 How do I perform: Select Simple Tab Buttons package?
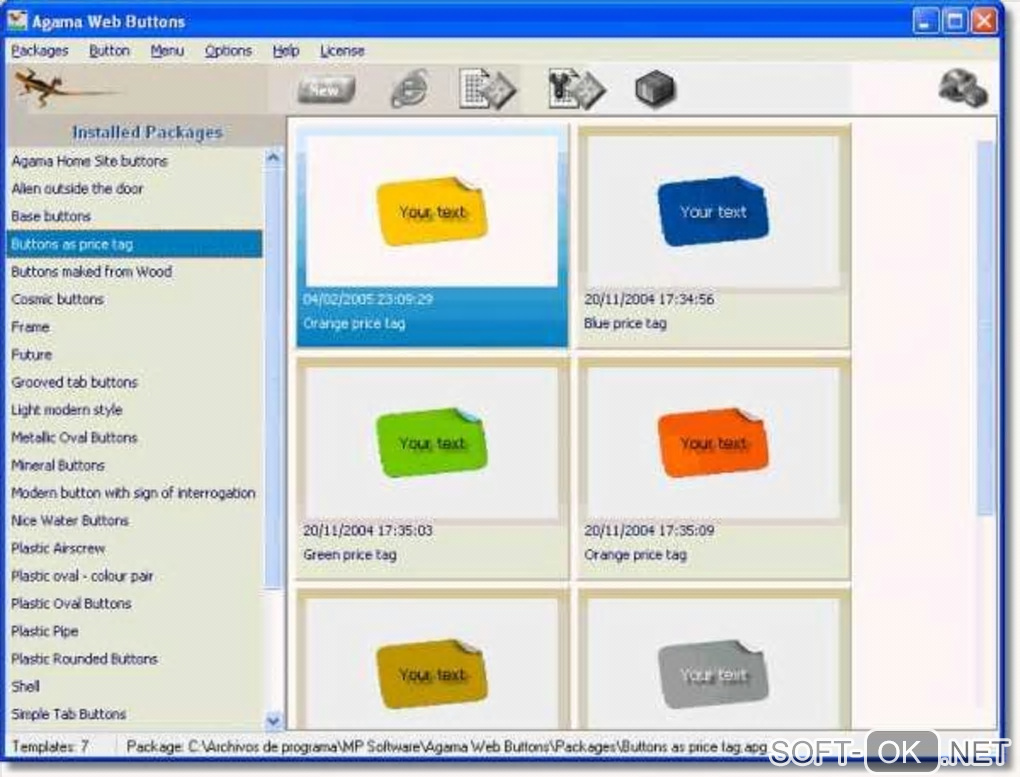pyautogui.click(x=135, y=714)
